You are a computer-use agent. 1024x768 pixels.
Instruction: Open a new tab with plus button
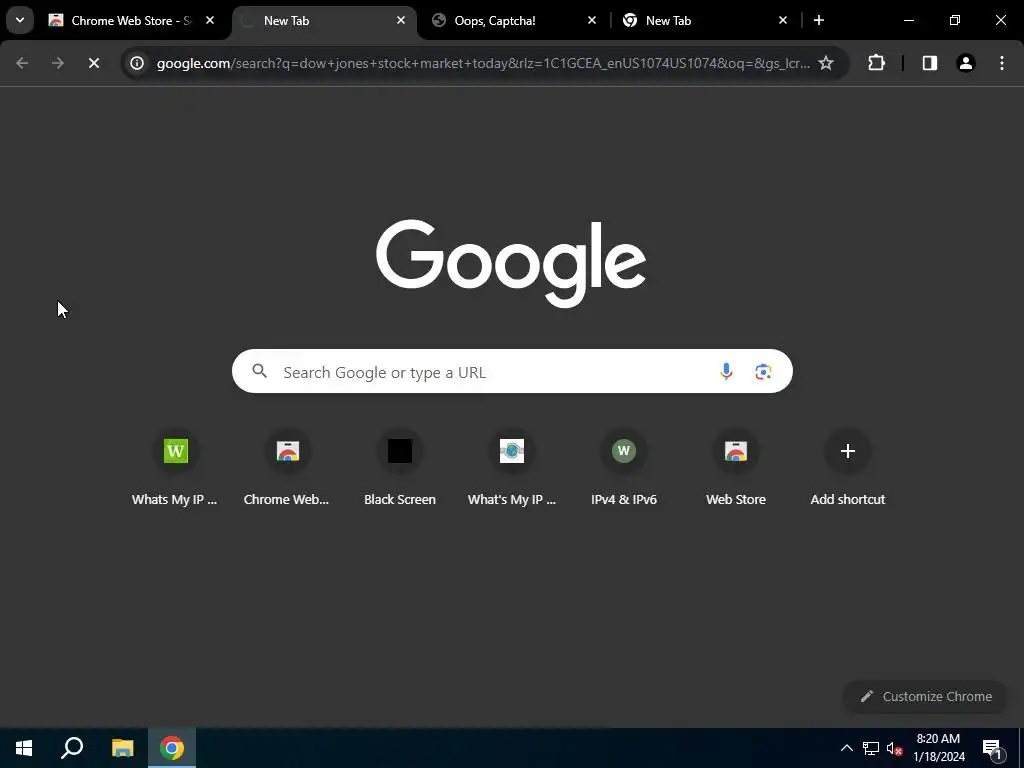click(x=819, y=20)
